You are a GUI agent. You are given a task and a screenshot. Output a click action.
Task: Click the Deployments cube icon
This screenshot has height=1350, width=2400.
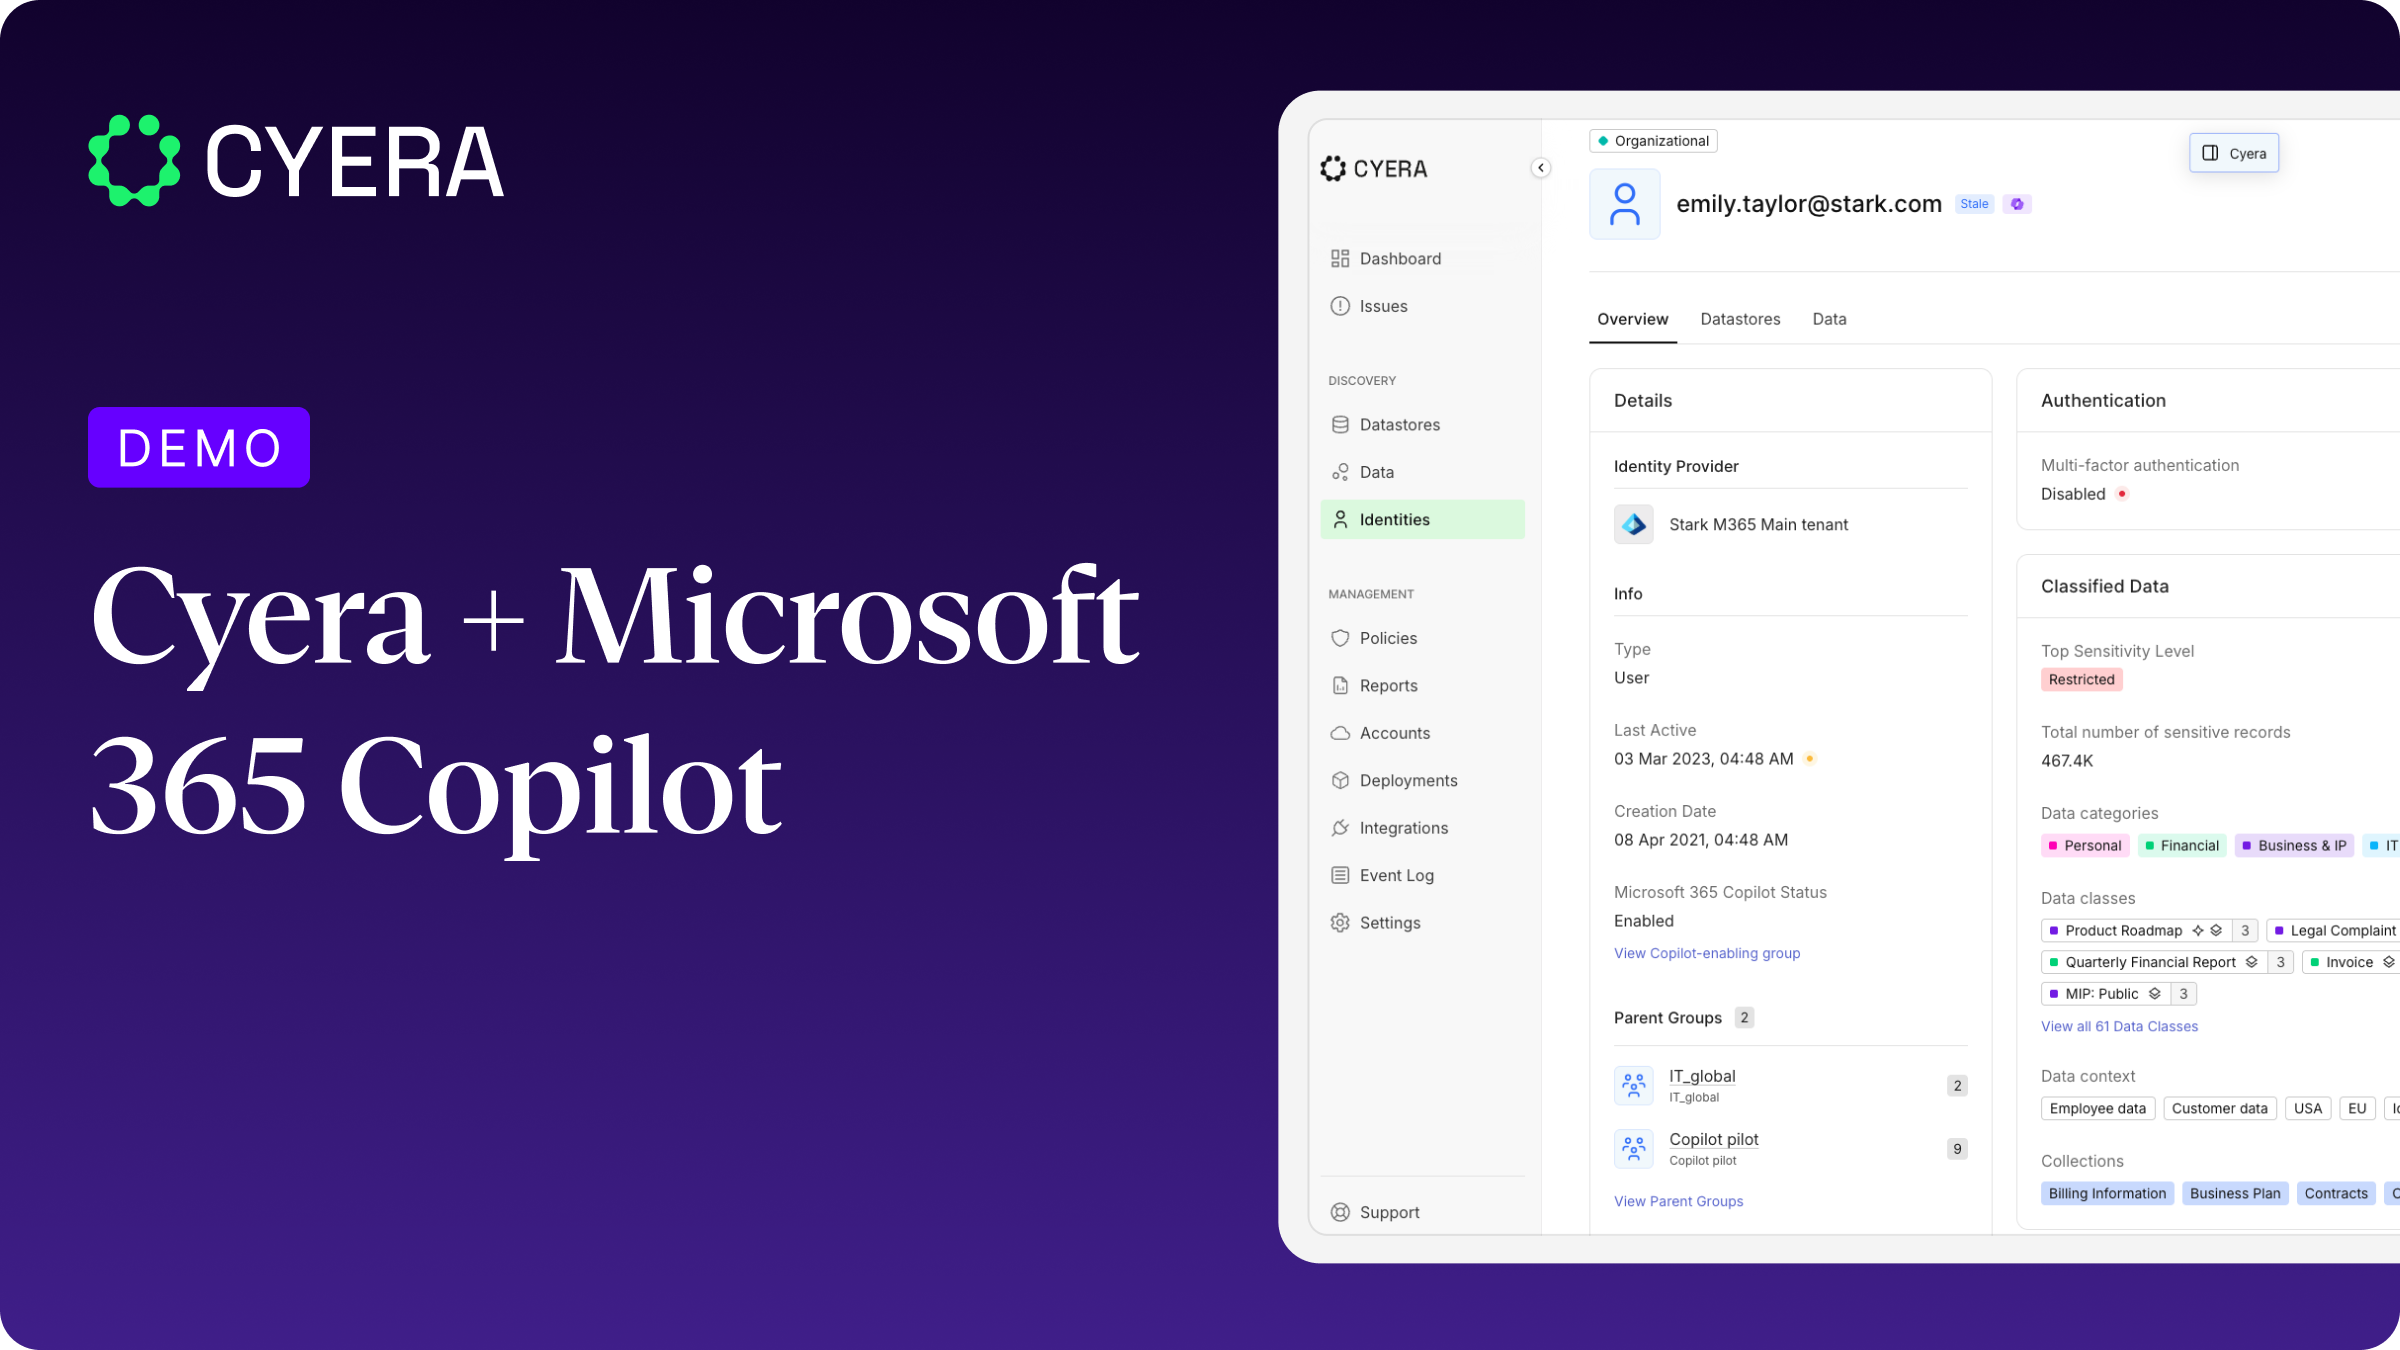[x=1340, y=781]
